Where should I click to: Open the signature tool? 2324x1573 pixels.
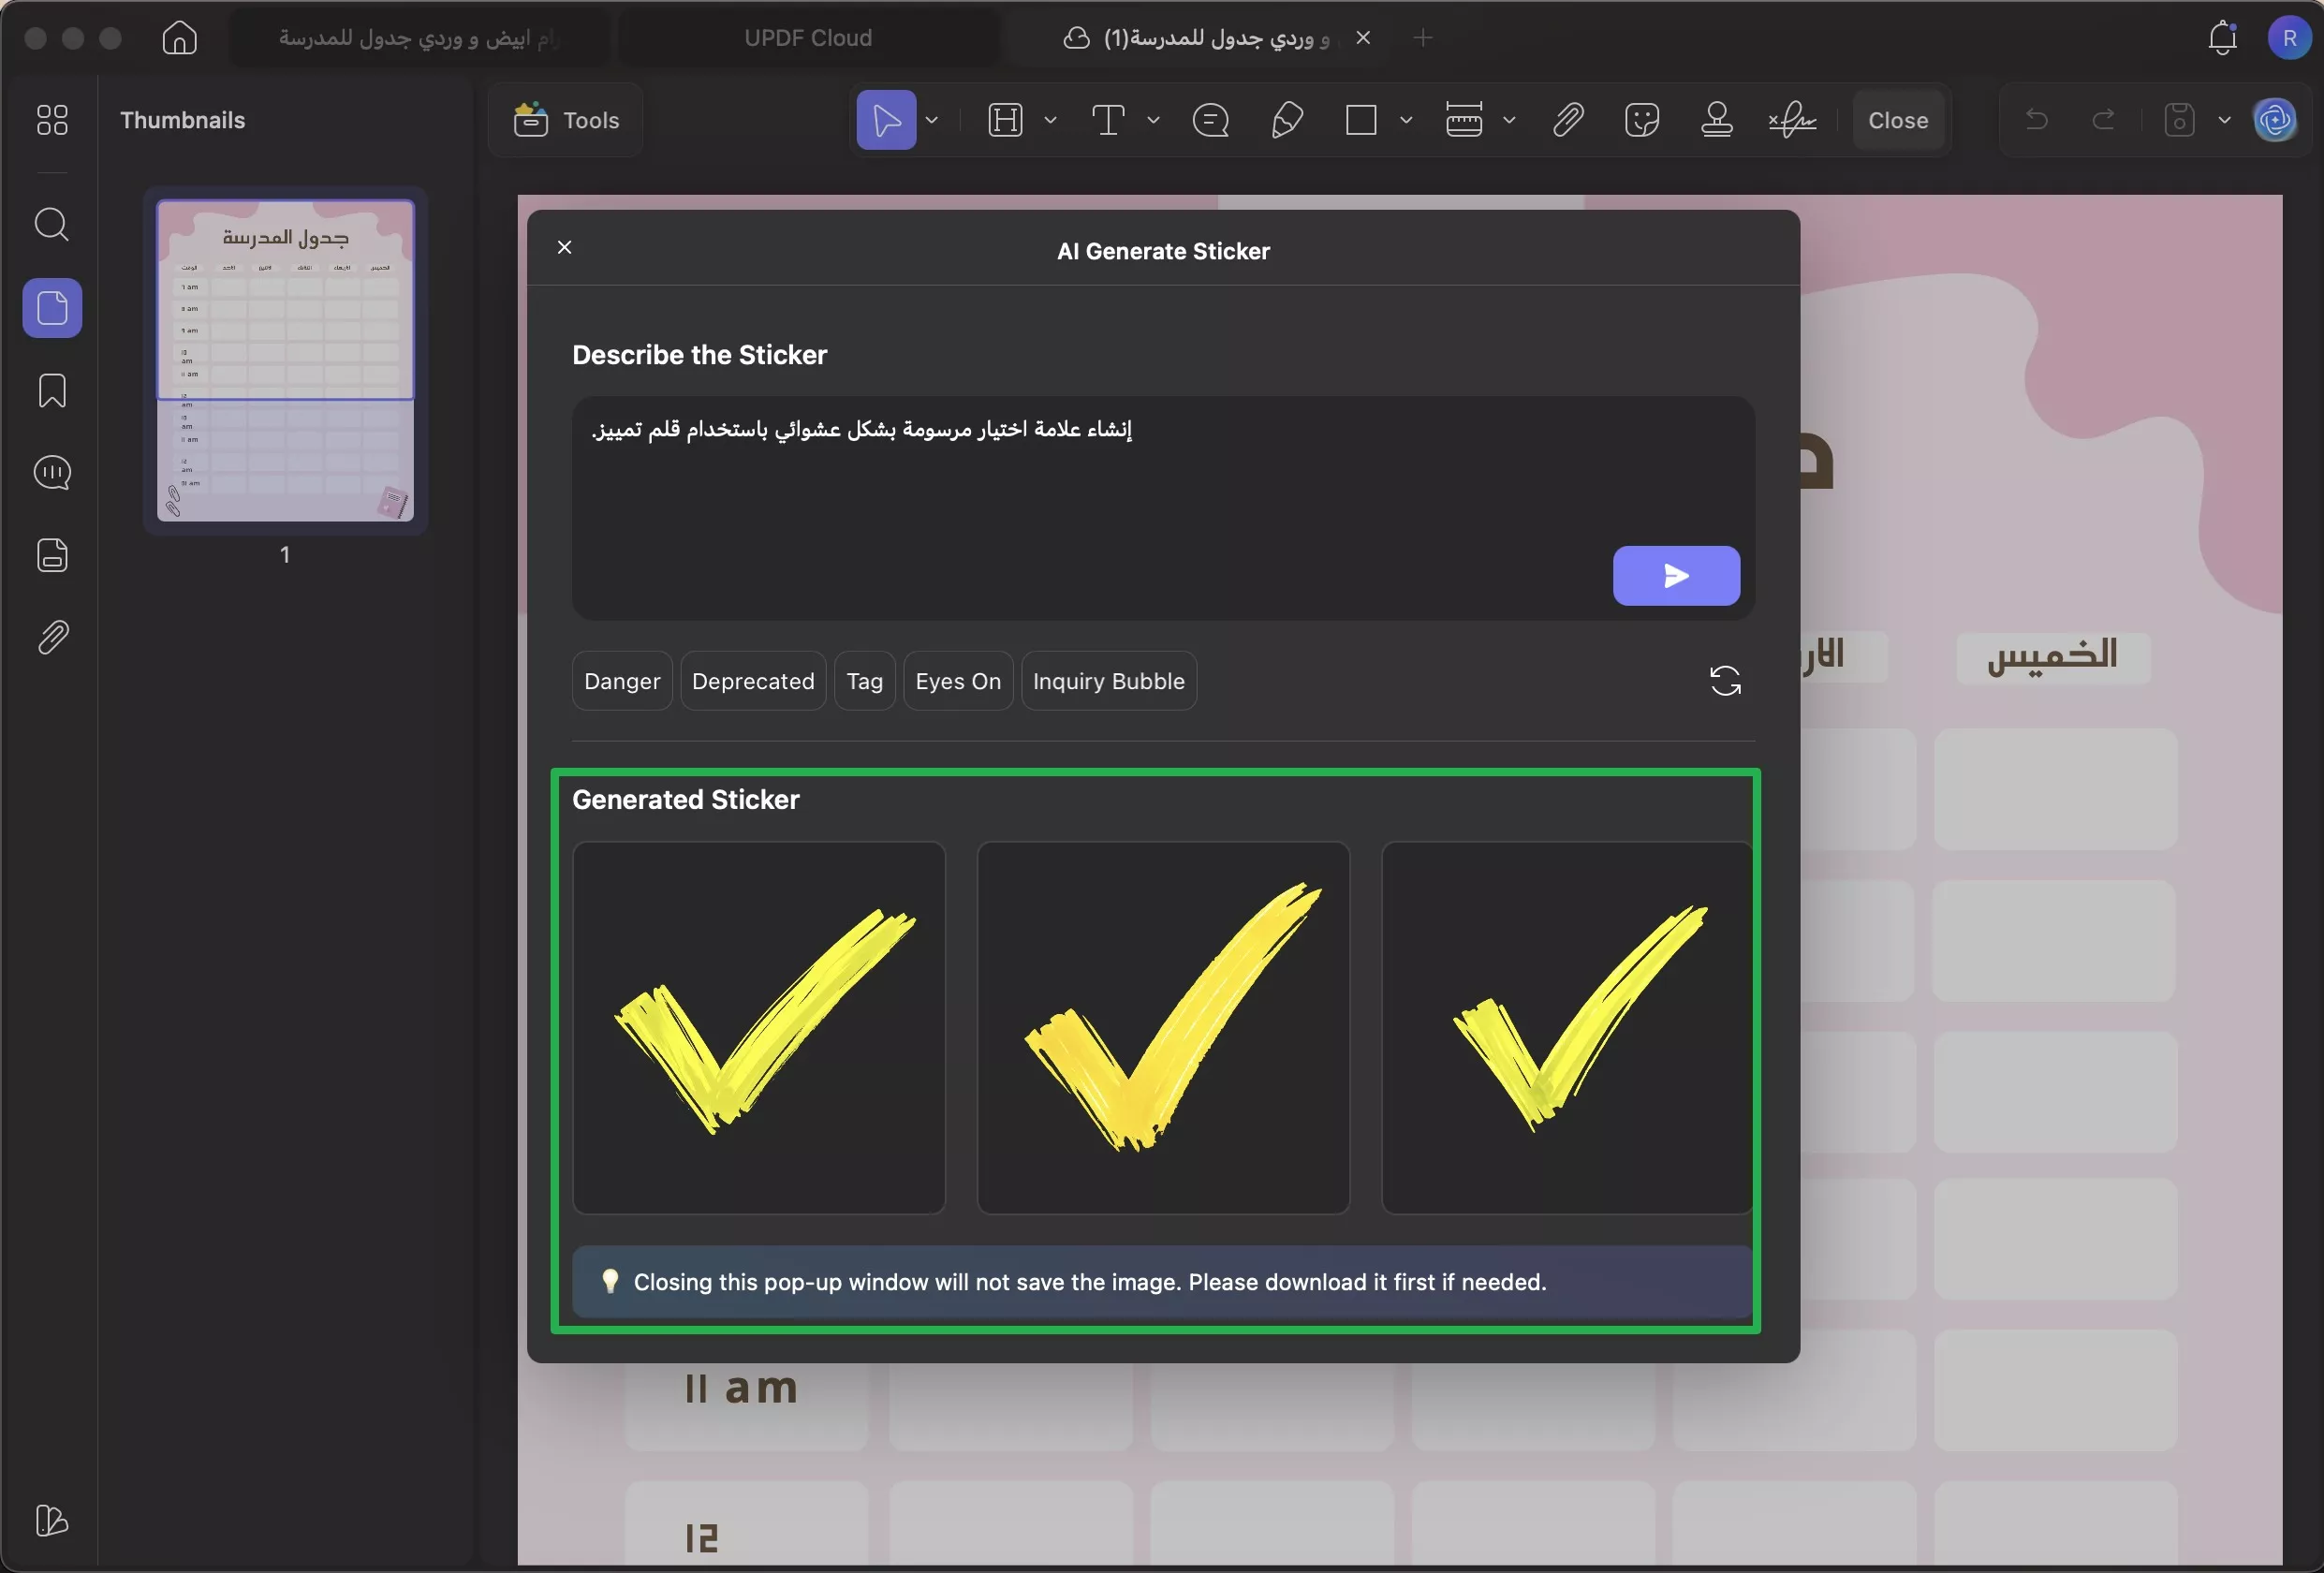coord(1791,120)
